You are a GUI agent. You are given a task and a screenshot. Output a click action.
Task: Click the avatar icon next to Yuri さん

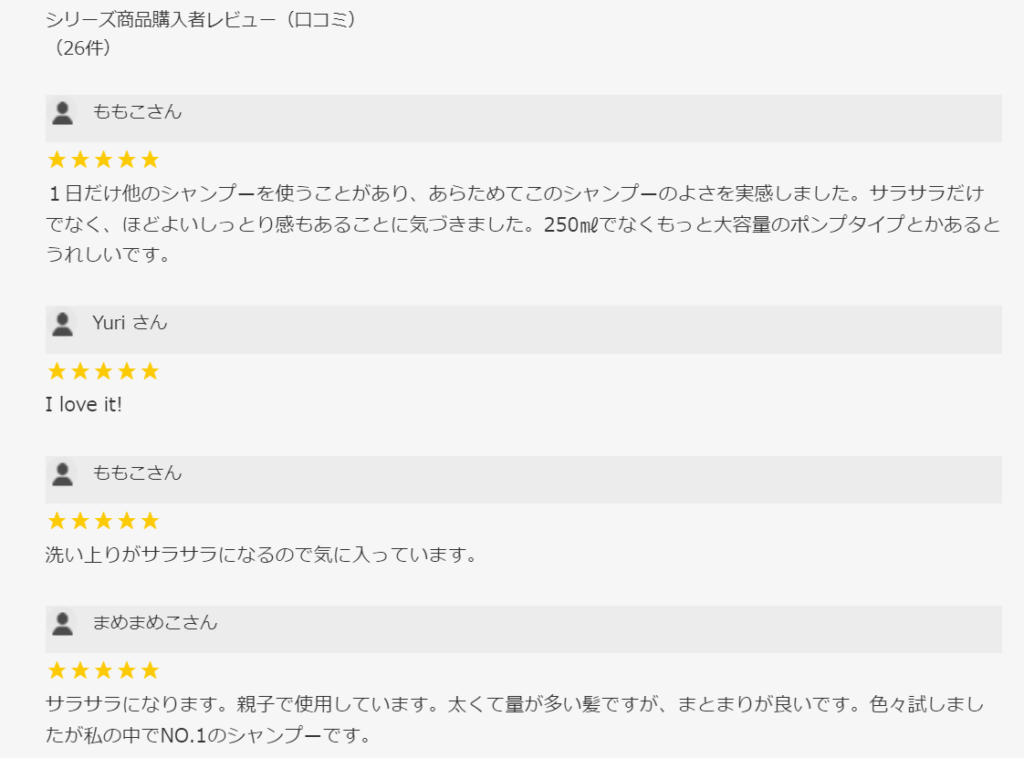(x=62, y=324)
